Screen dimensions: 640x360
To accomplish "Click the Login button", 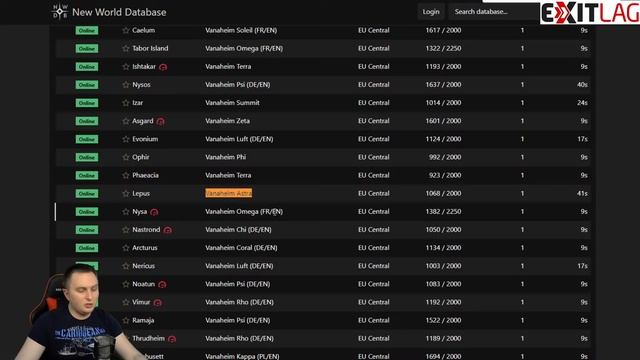I will [x=431, y=11].
